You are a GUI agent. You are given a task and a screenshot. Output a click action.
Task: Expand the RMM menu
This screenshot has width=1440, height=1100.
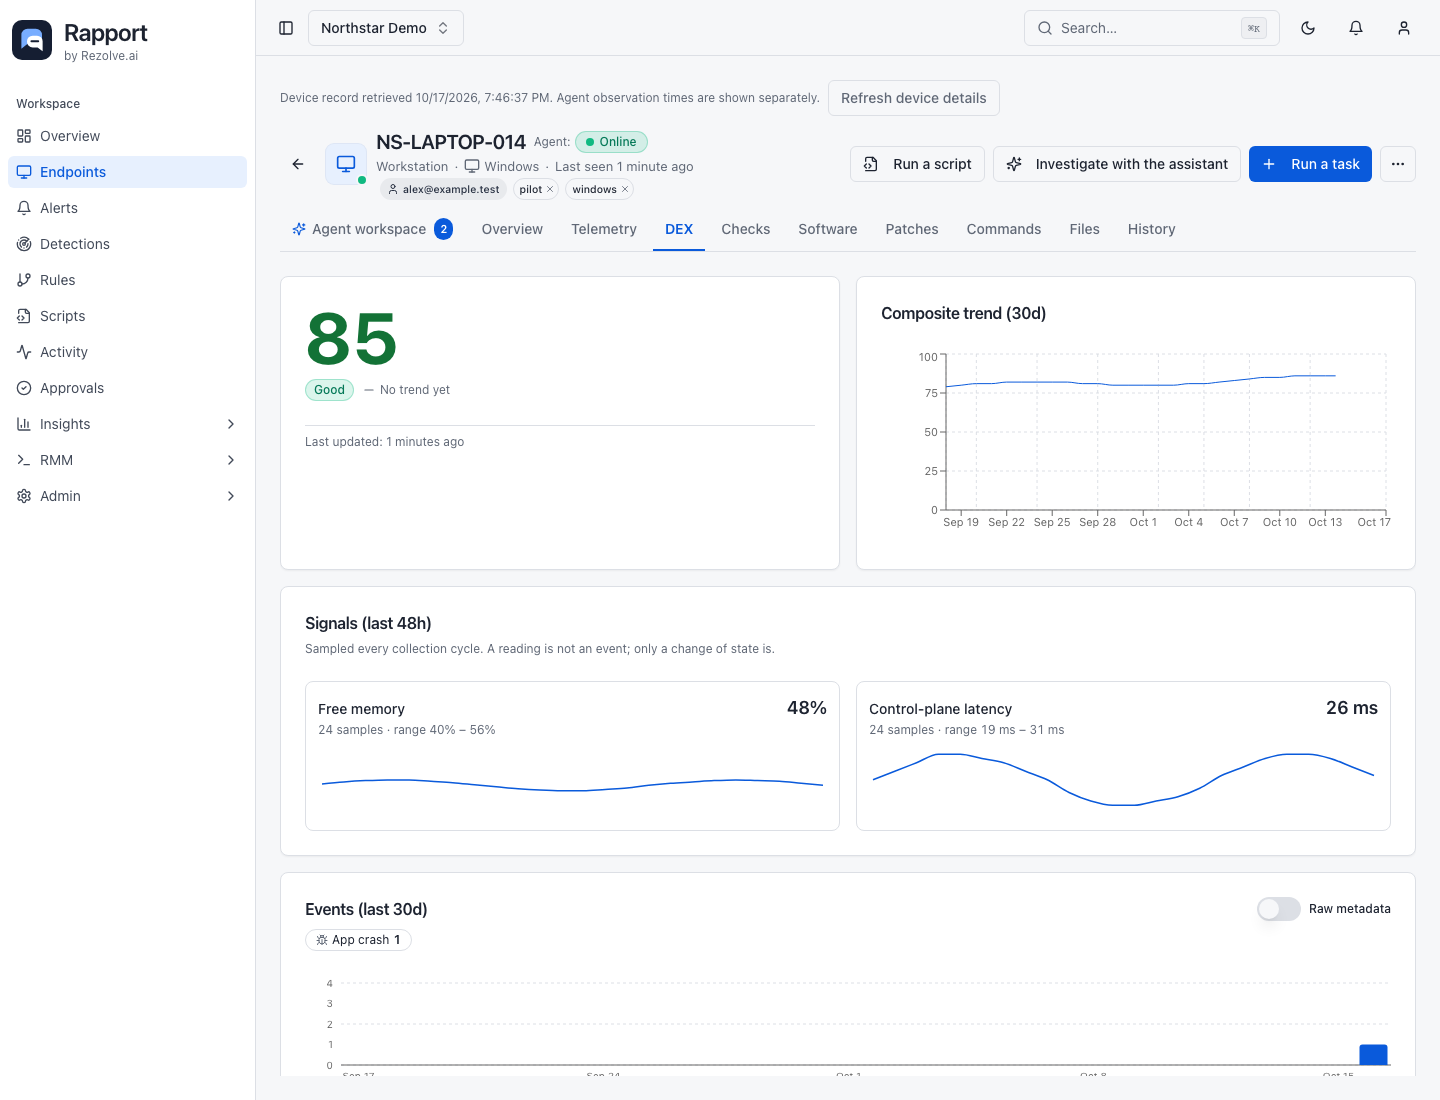[127, 460]
